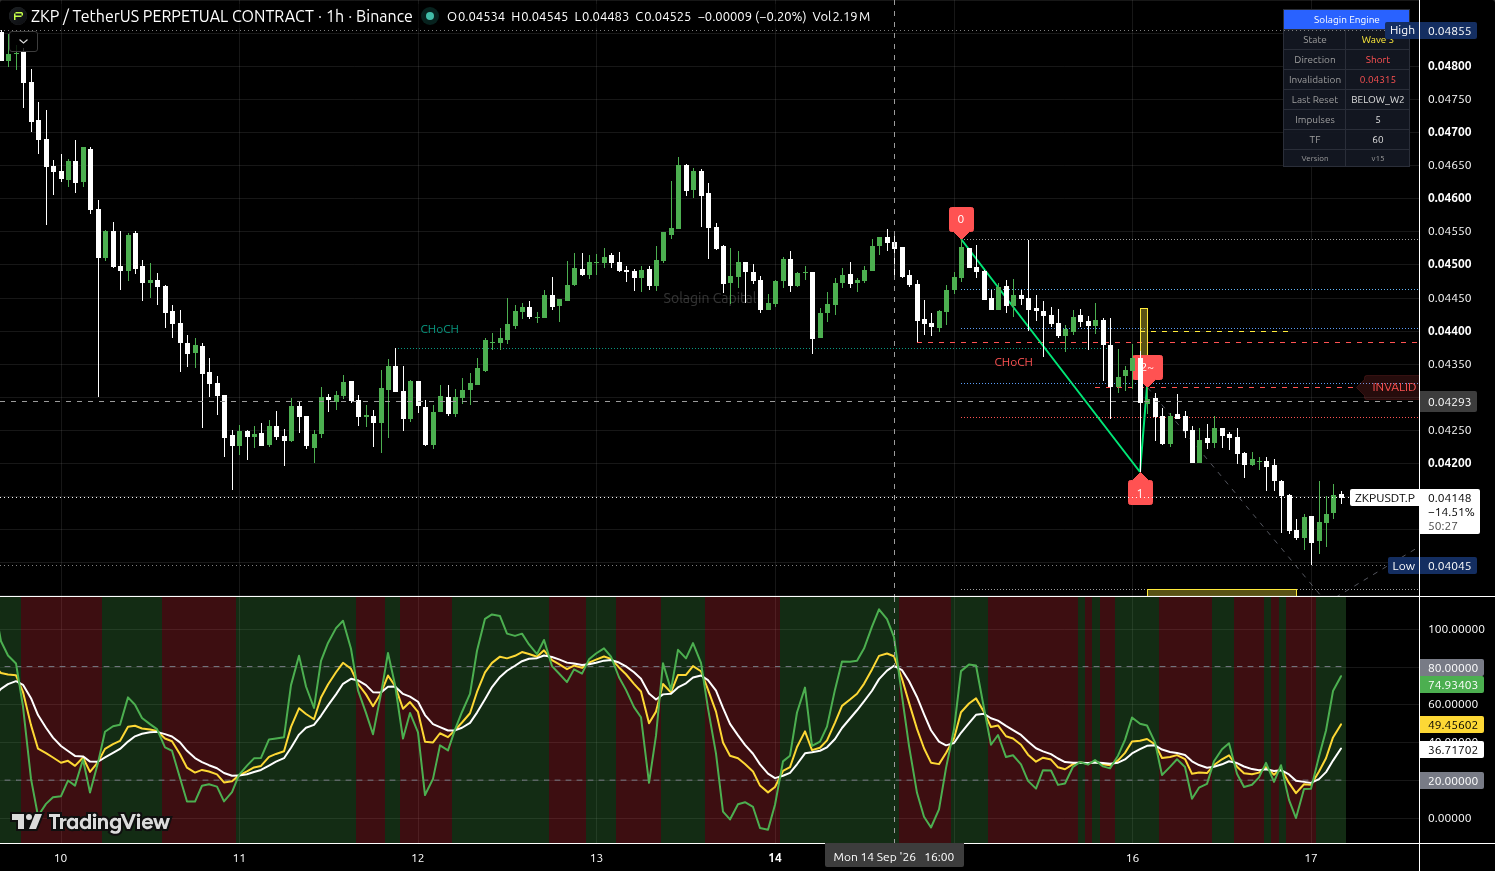Screen dimensions: 1495x871
Task: Click the green CHoCH label
Action: click(x=439, y=329)
